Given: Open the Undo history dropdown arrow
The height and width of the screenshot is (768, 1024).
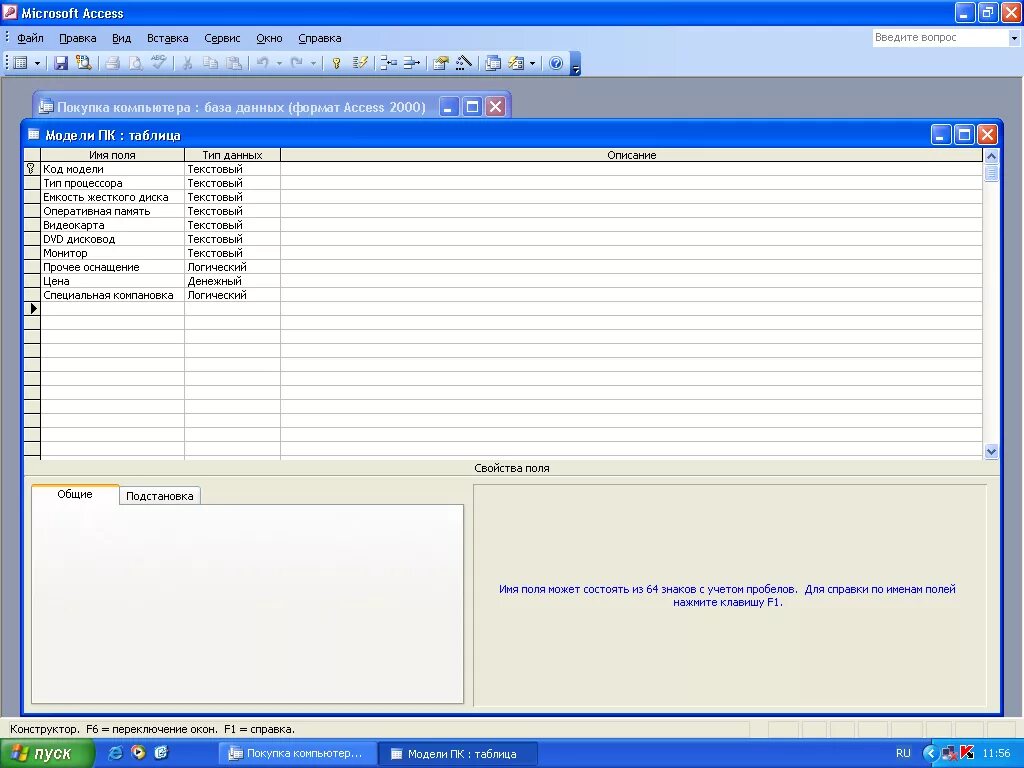Looking at the screenshot, I should [x=279, y=63].
